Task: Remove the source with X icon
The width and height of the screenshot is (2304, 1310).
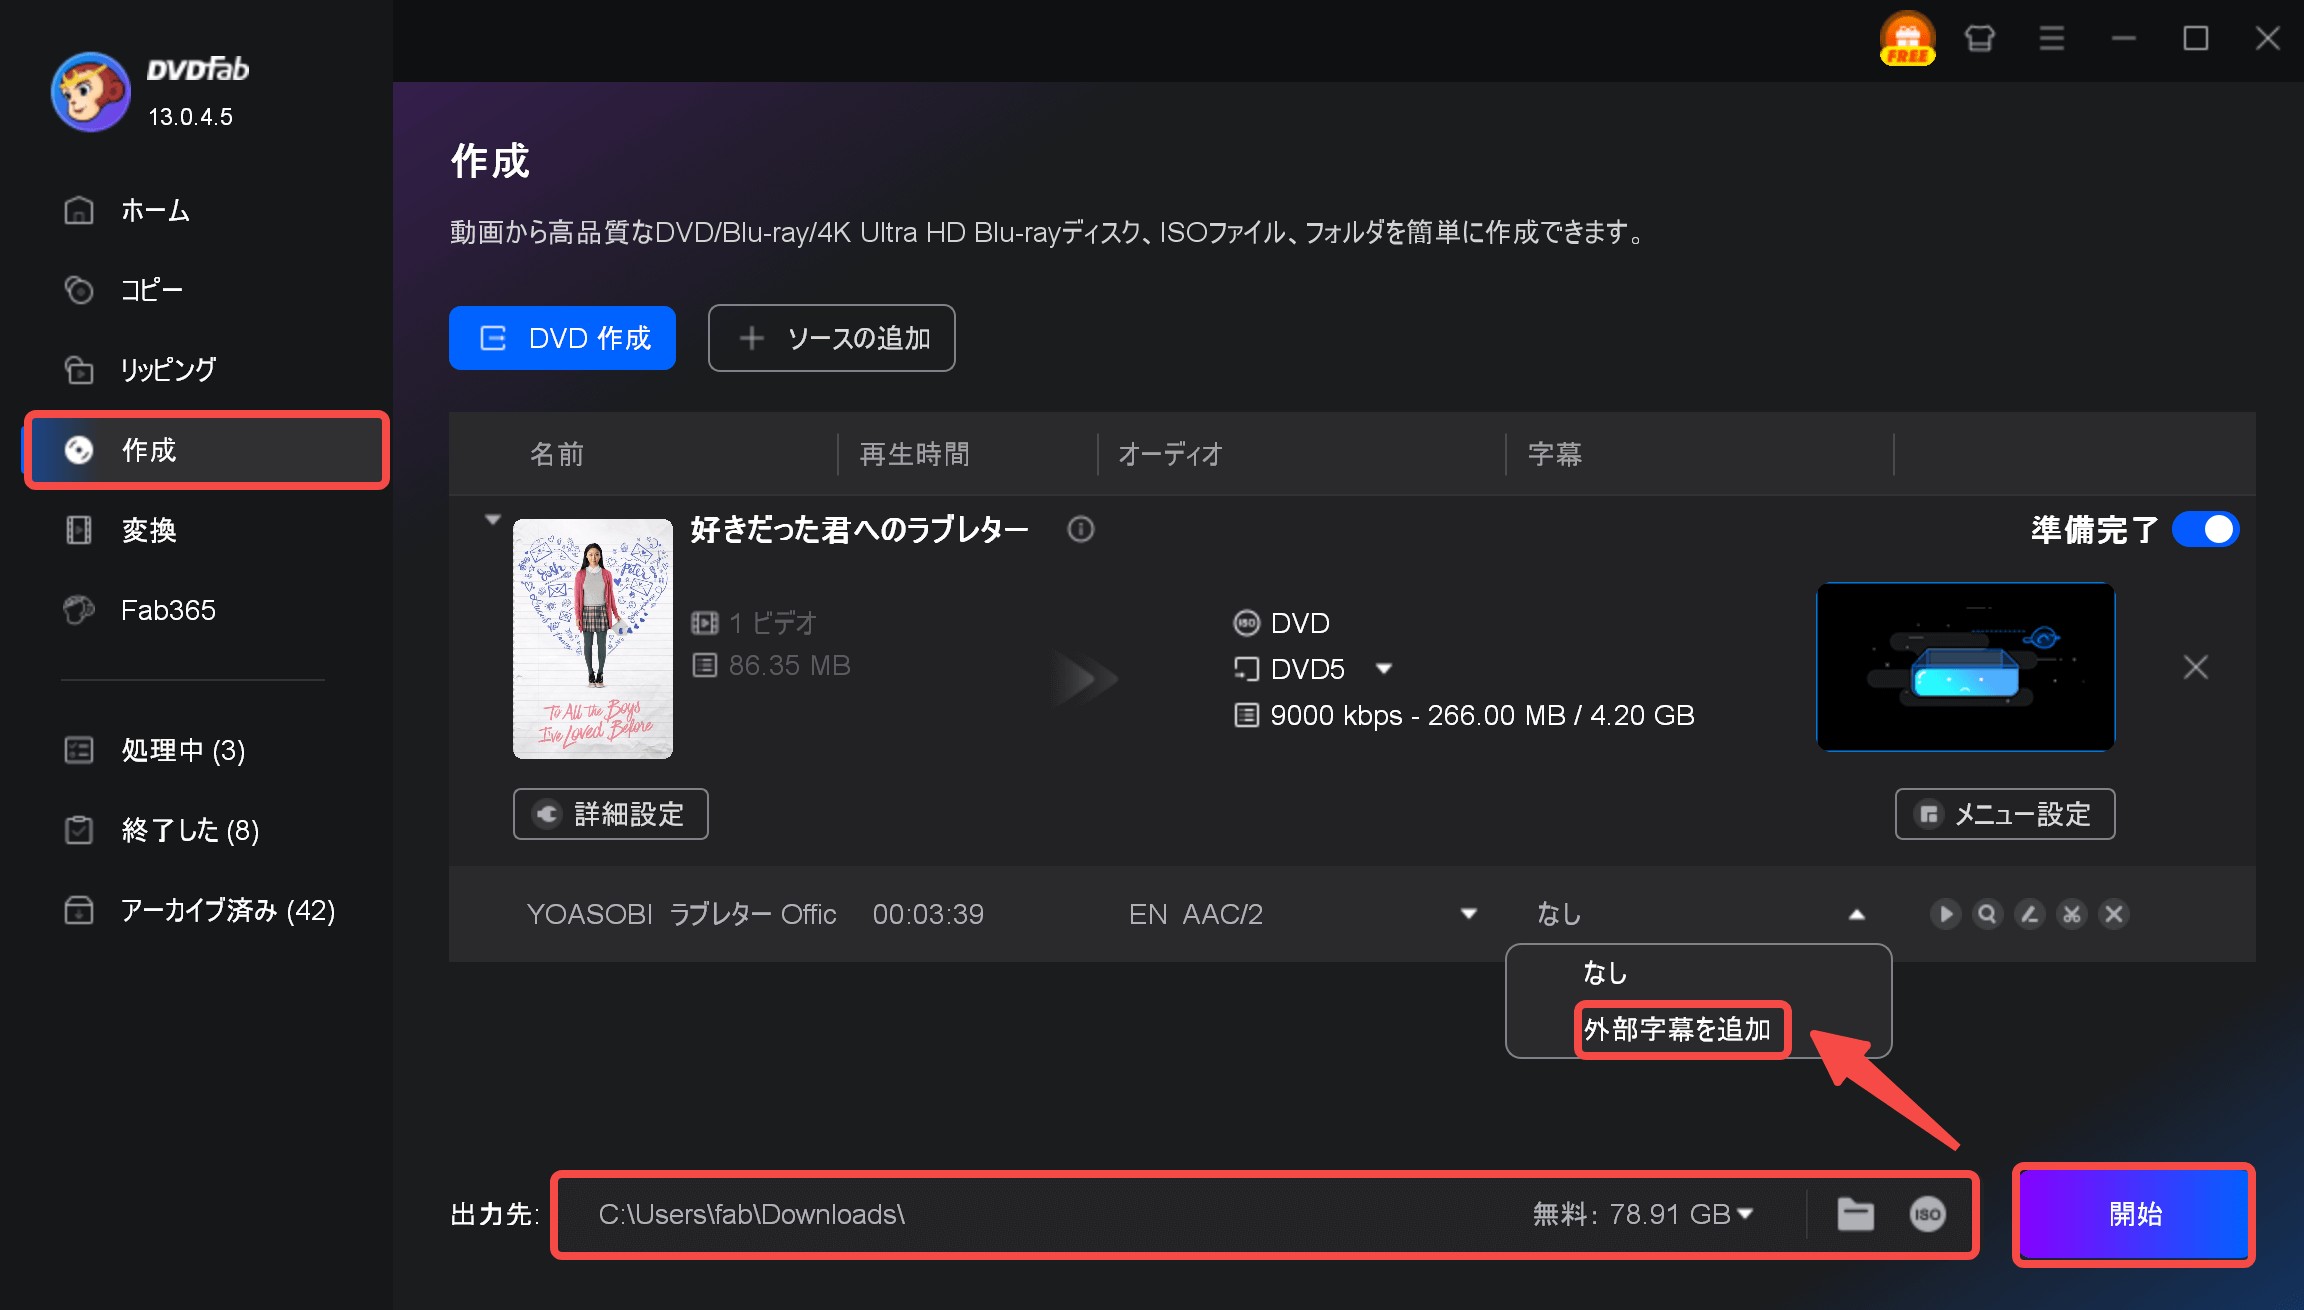Action: (x=2195, y=667)
